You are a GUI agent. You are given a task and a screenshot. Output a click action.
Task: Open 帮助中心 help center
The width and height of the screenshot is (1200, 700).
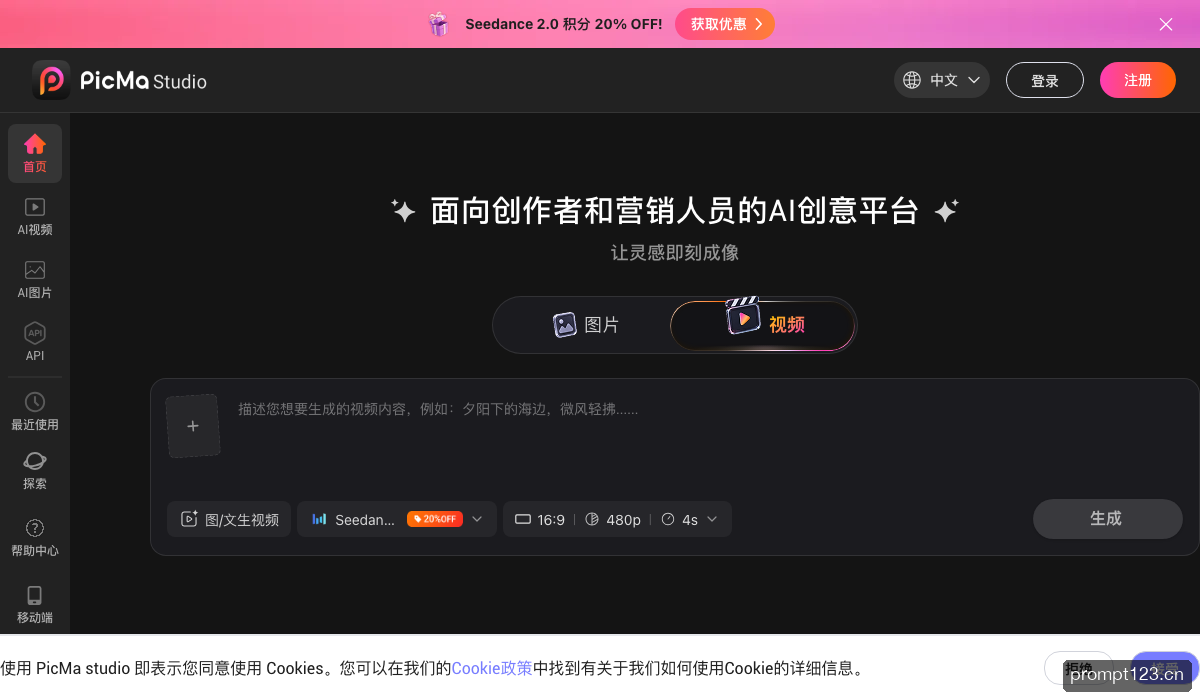(x=35, y=537)
